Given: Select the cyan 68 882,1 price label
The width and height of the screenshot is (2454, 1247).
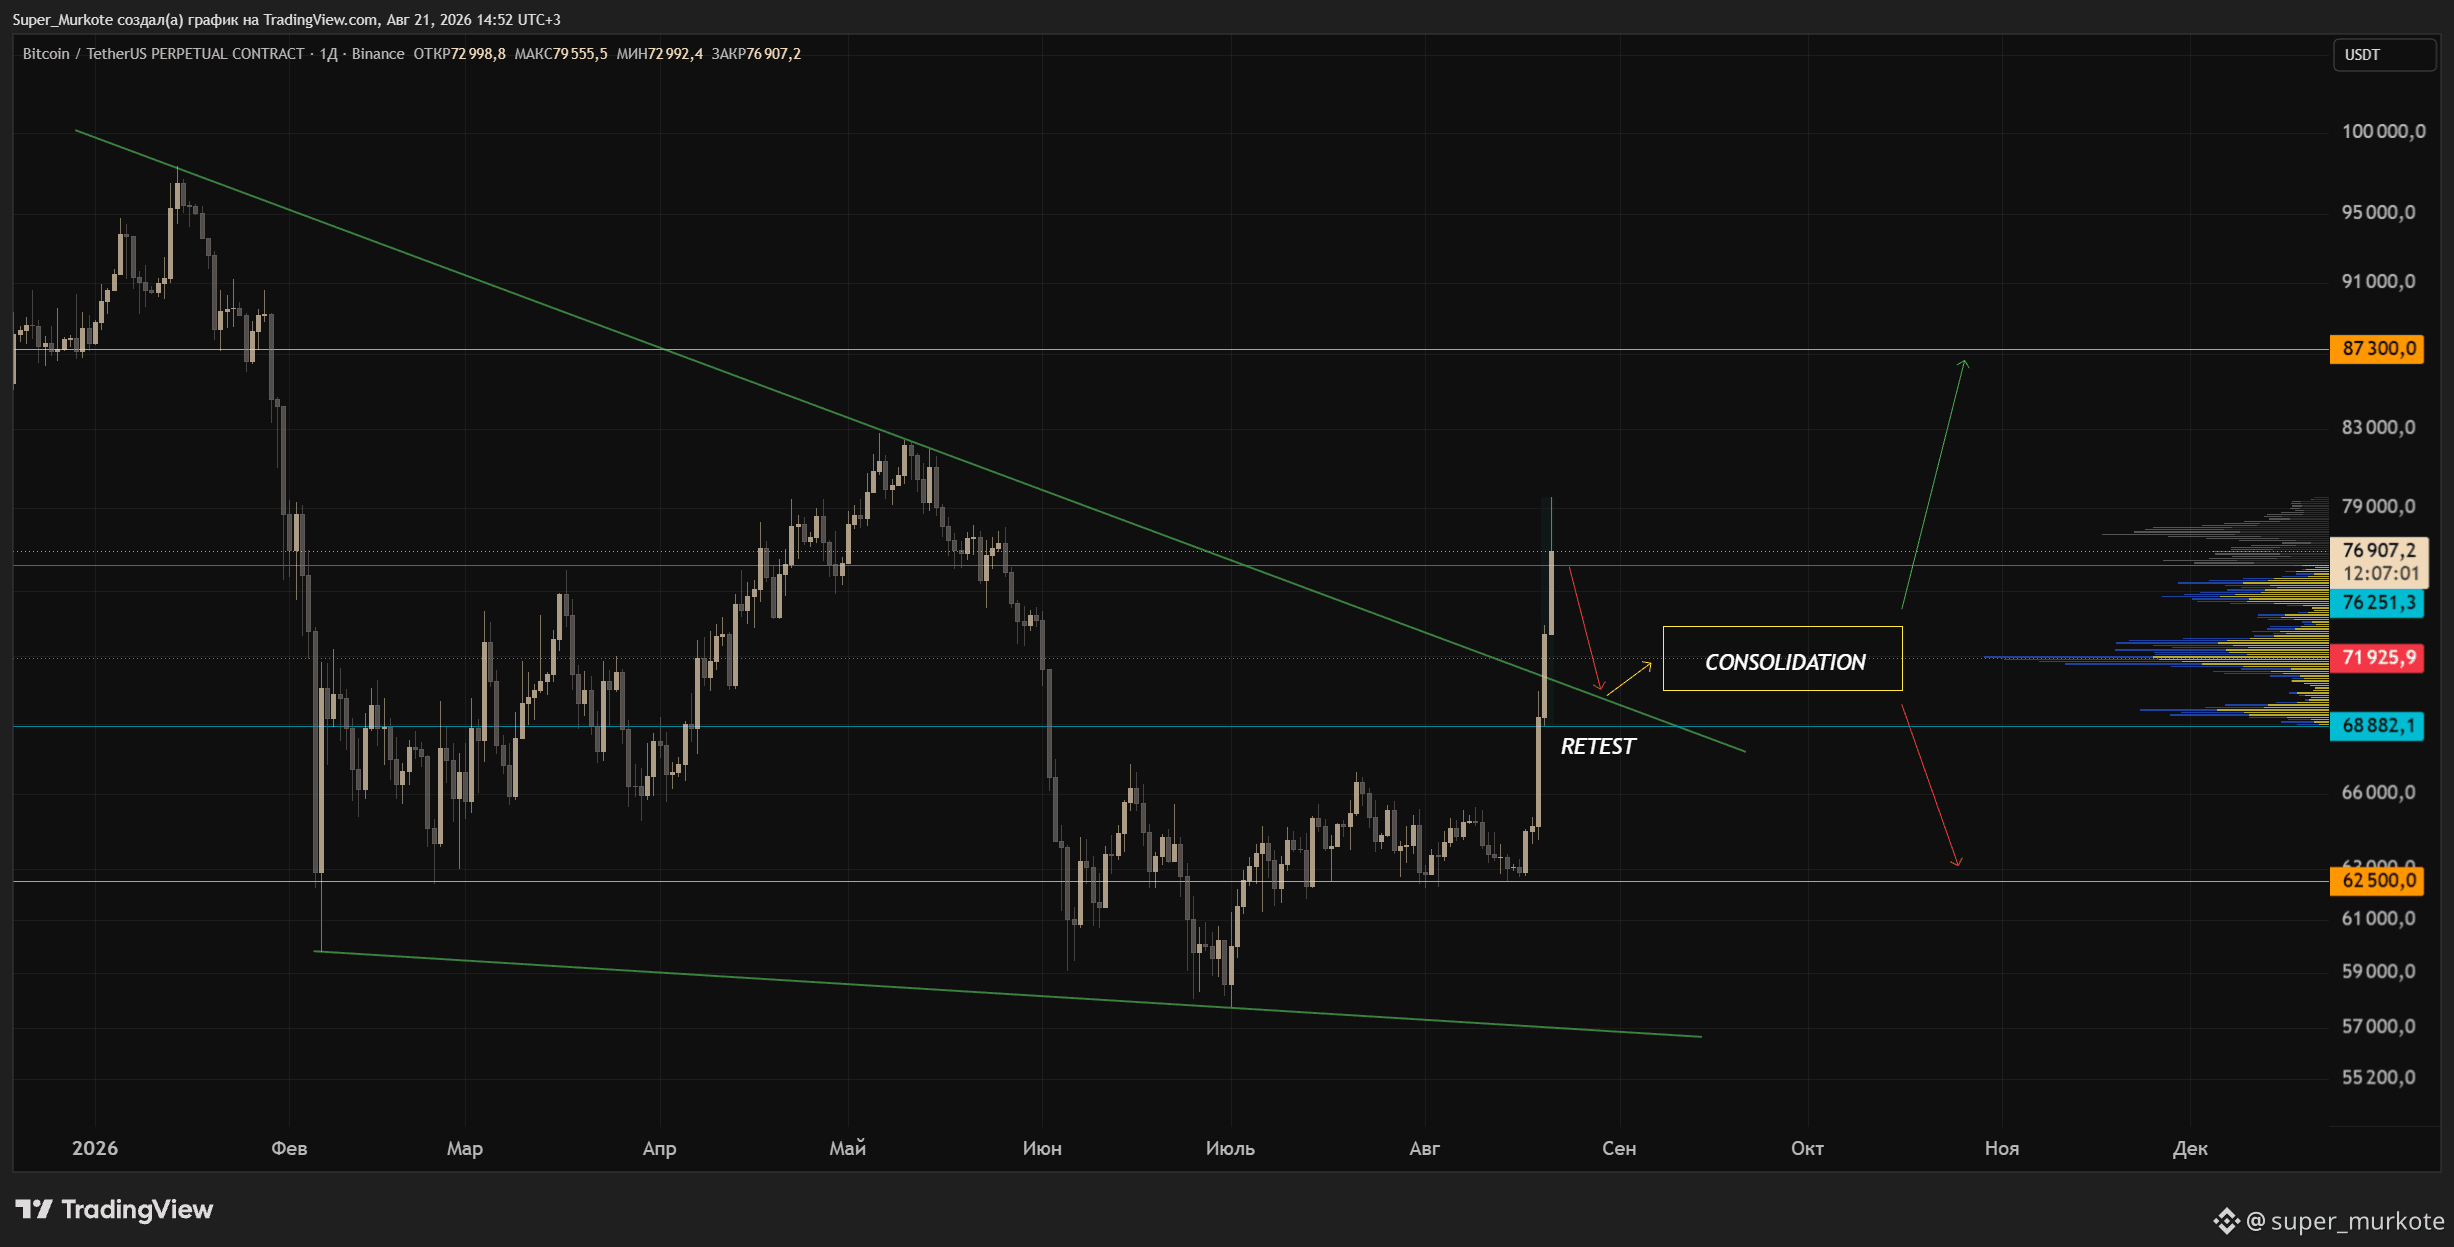Looking at the screenshot, I should [2377, 726].
